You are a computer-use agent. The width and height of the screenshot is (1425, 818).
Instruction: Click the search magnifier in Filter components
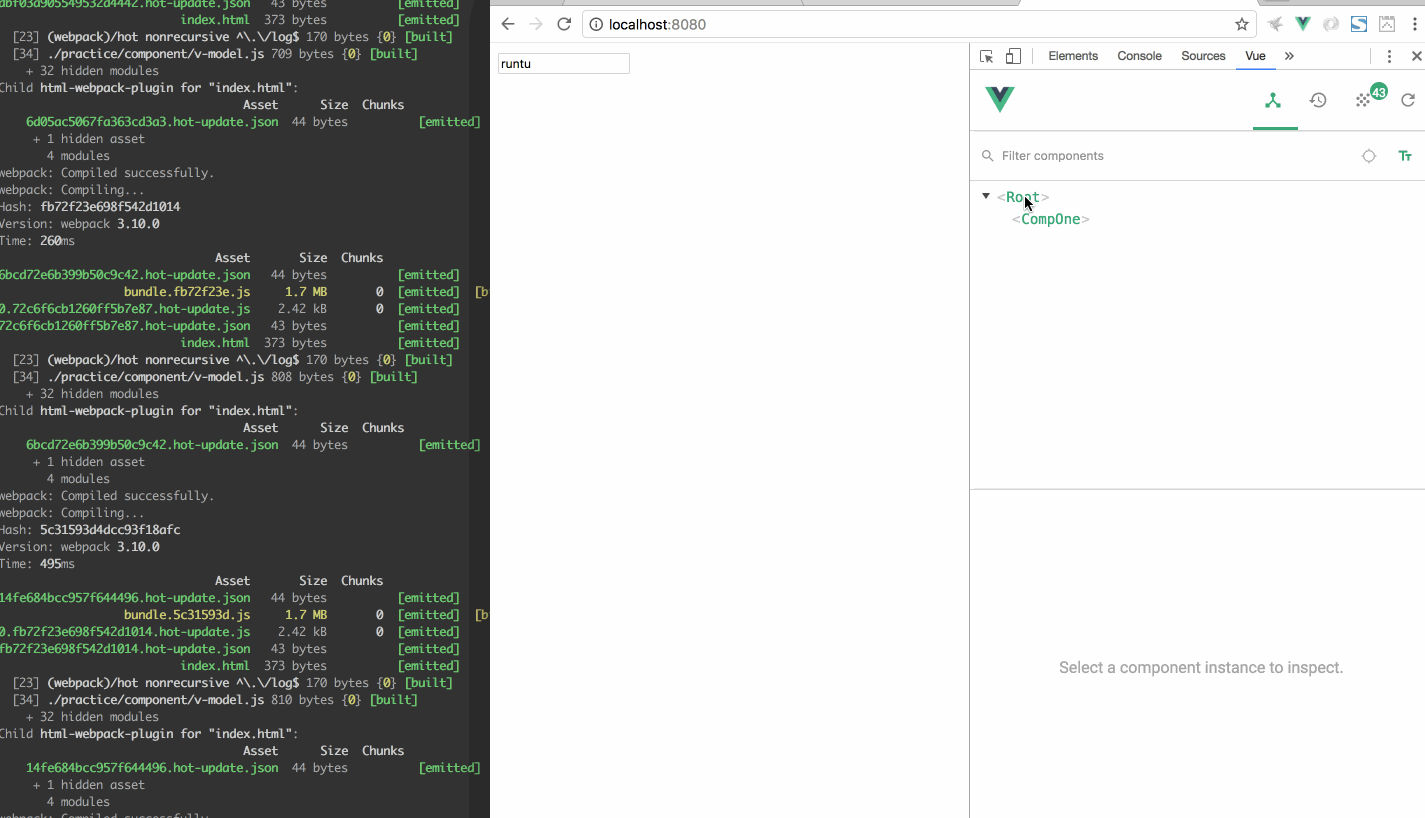tap(988, 156)
